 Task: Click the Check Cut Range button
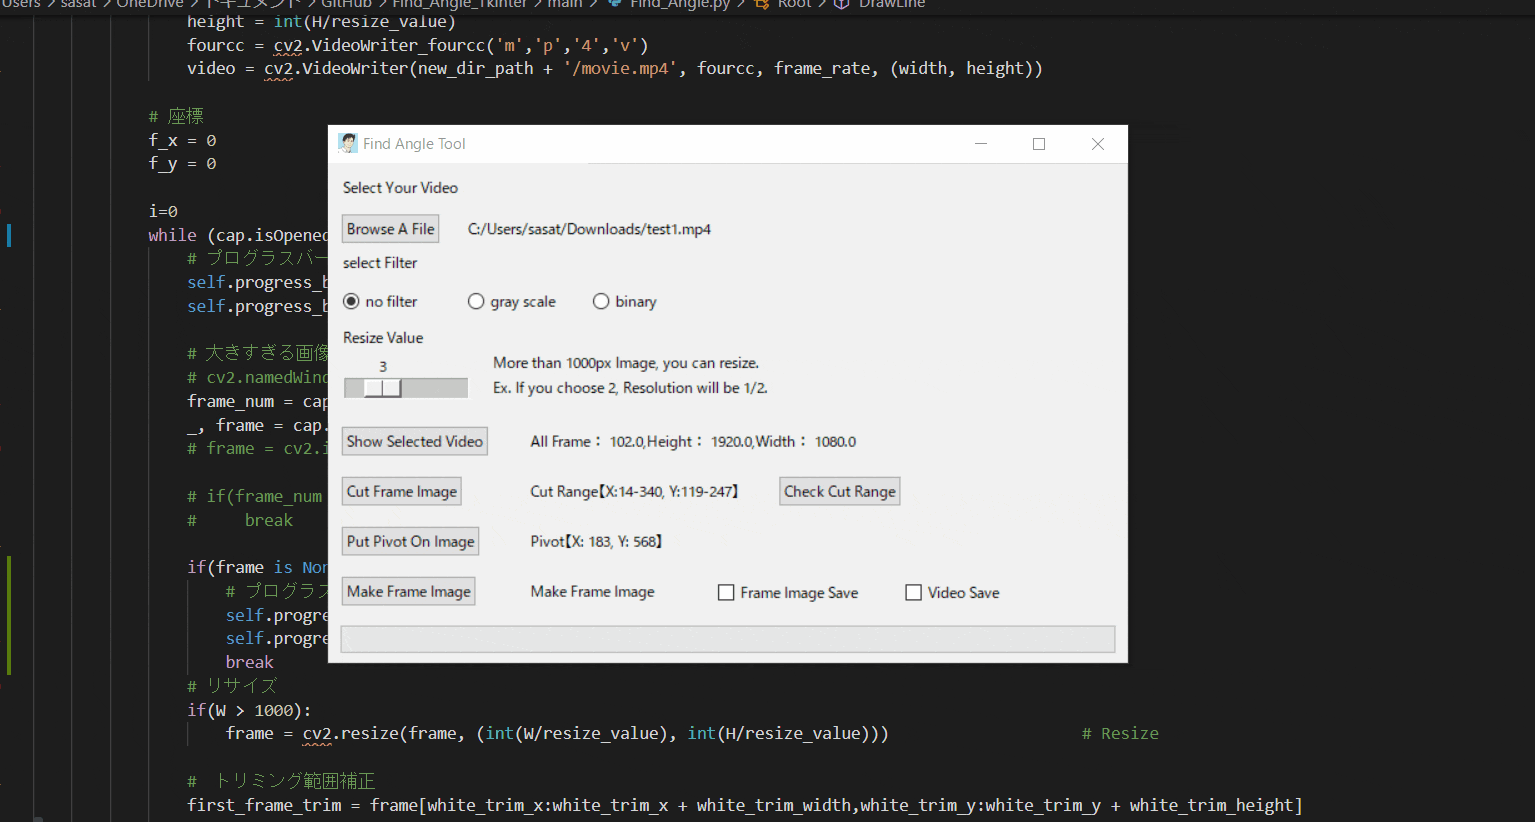840,491
